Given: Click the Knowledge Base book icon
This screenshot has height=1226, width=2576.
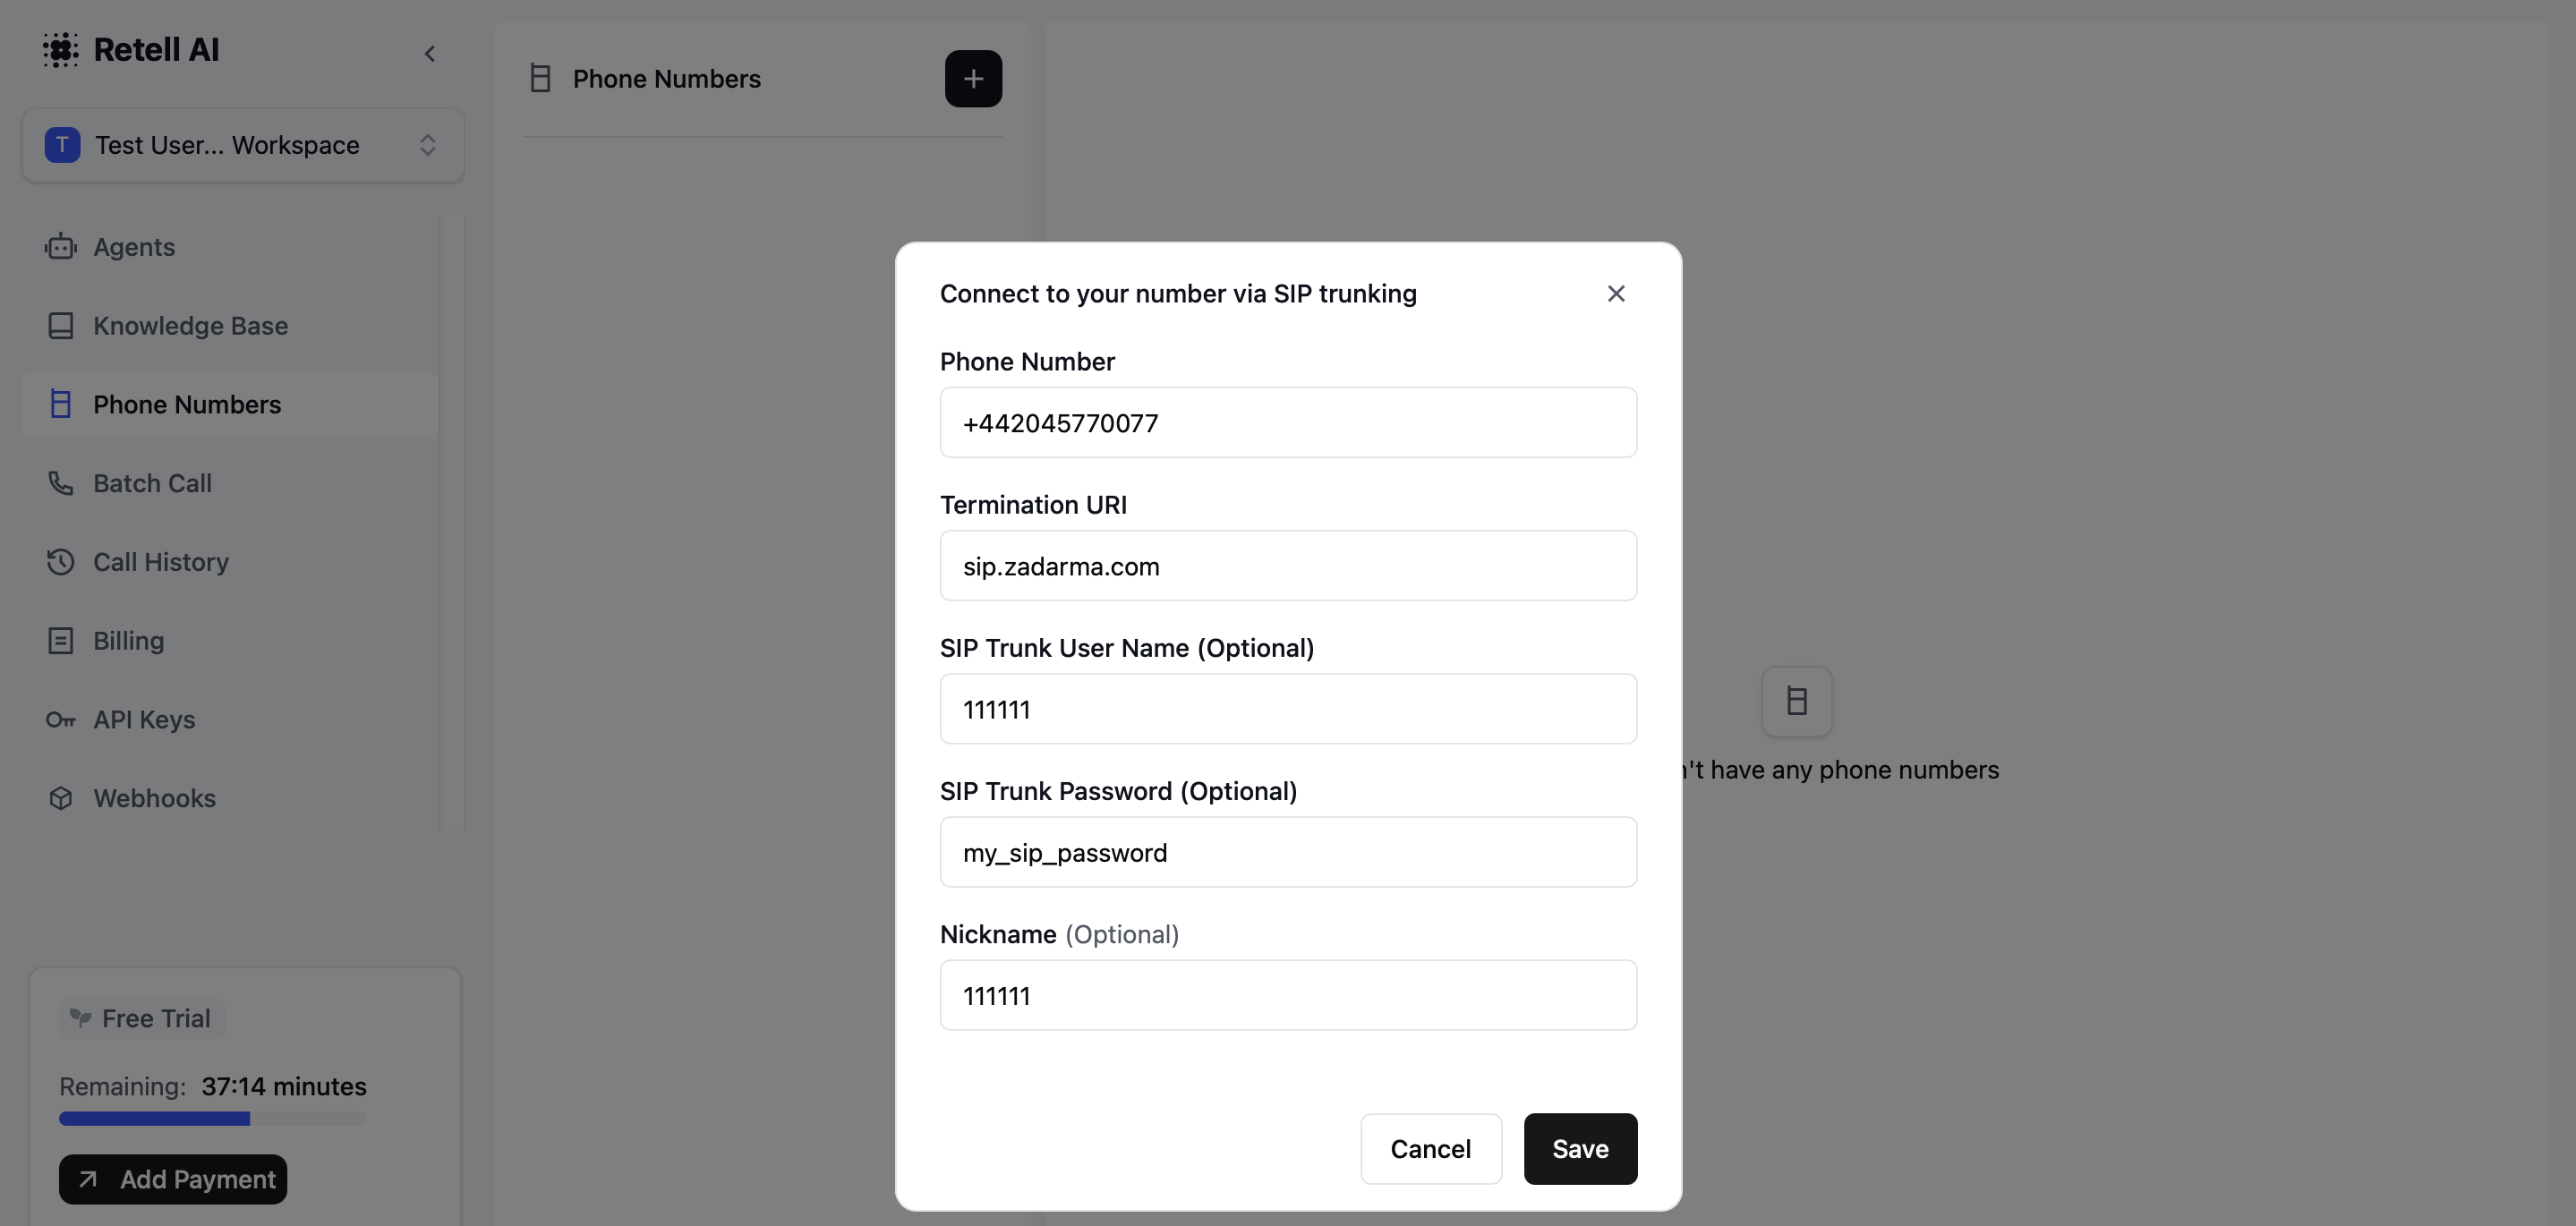Looking at the screenshot, I should click(61, 326).
